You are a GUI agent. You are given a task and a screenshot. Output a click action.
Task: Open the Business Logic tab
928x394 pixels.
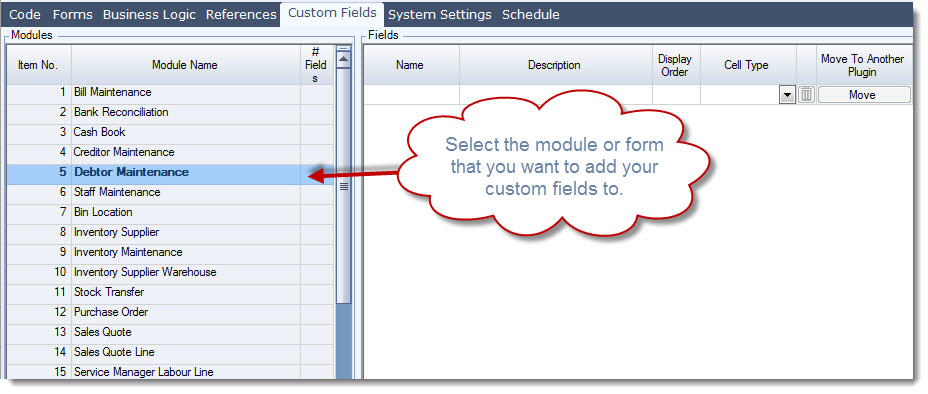(x=149, y=15)
